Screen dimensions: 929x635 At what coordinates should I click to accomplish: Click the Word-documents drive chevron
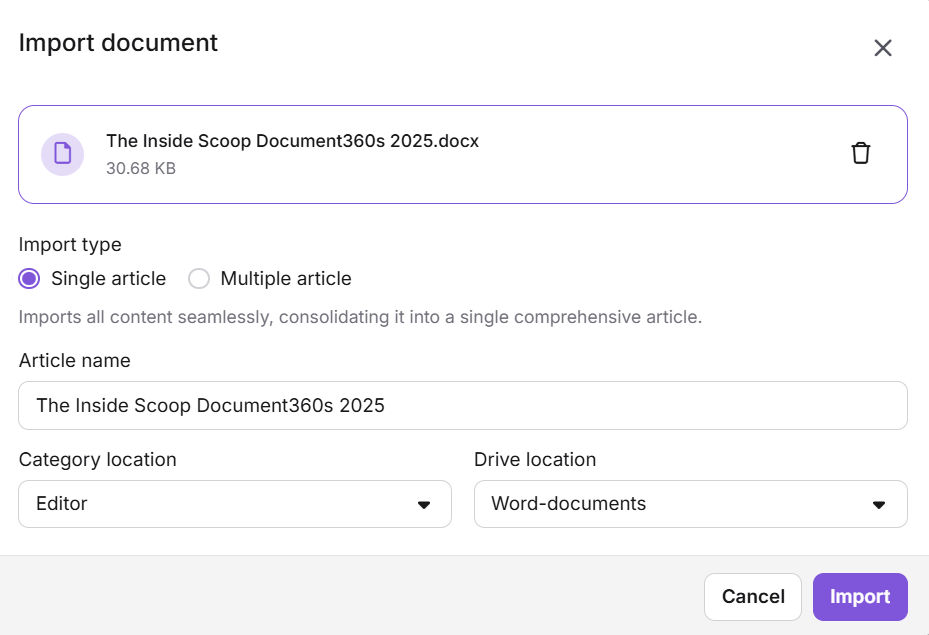pos(878,504)
